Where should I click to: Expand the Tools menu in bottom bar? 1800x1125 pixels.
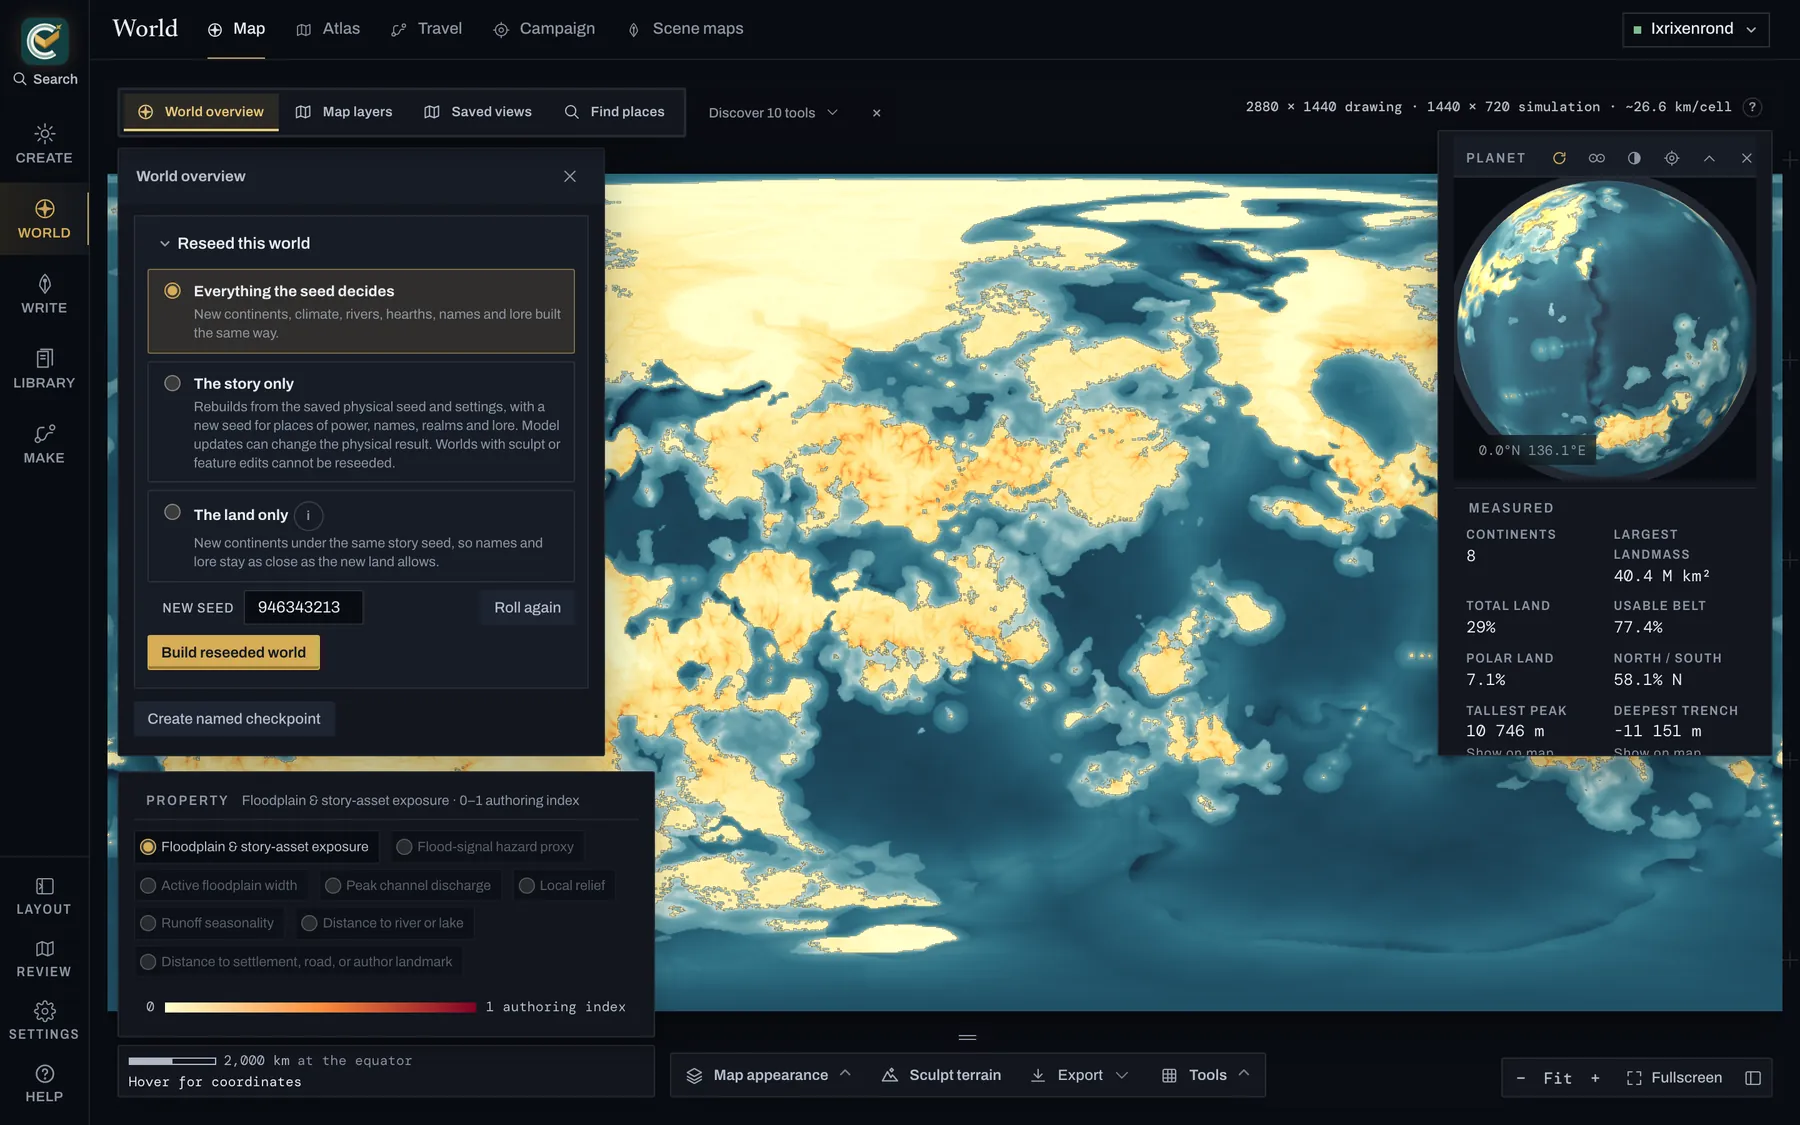click(x=1206, y=1075)
